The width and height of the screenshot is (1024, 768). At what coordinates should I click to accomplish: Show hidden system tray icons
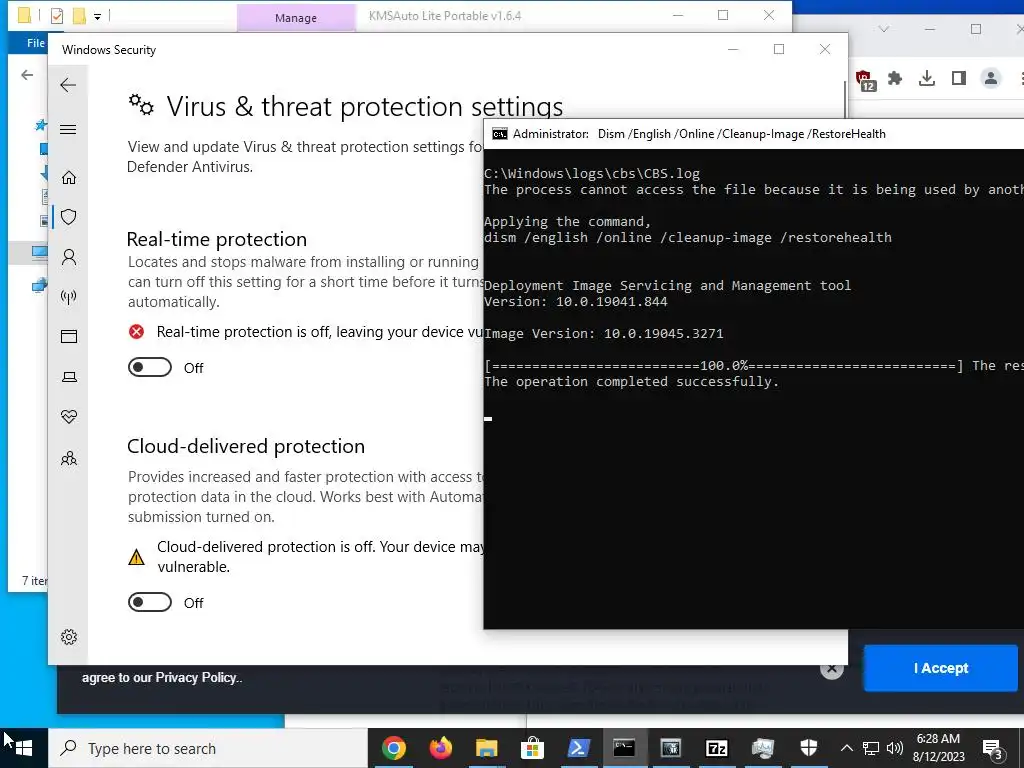pyautogui.click(x=846, y=748)
